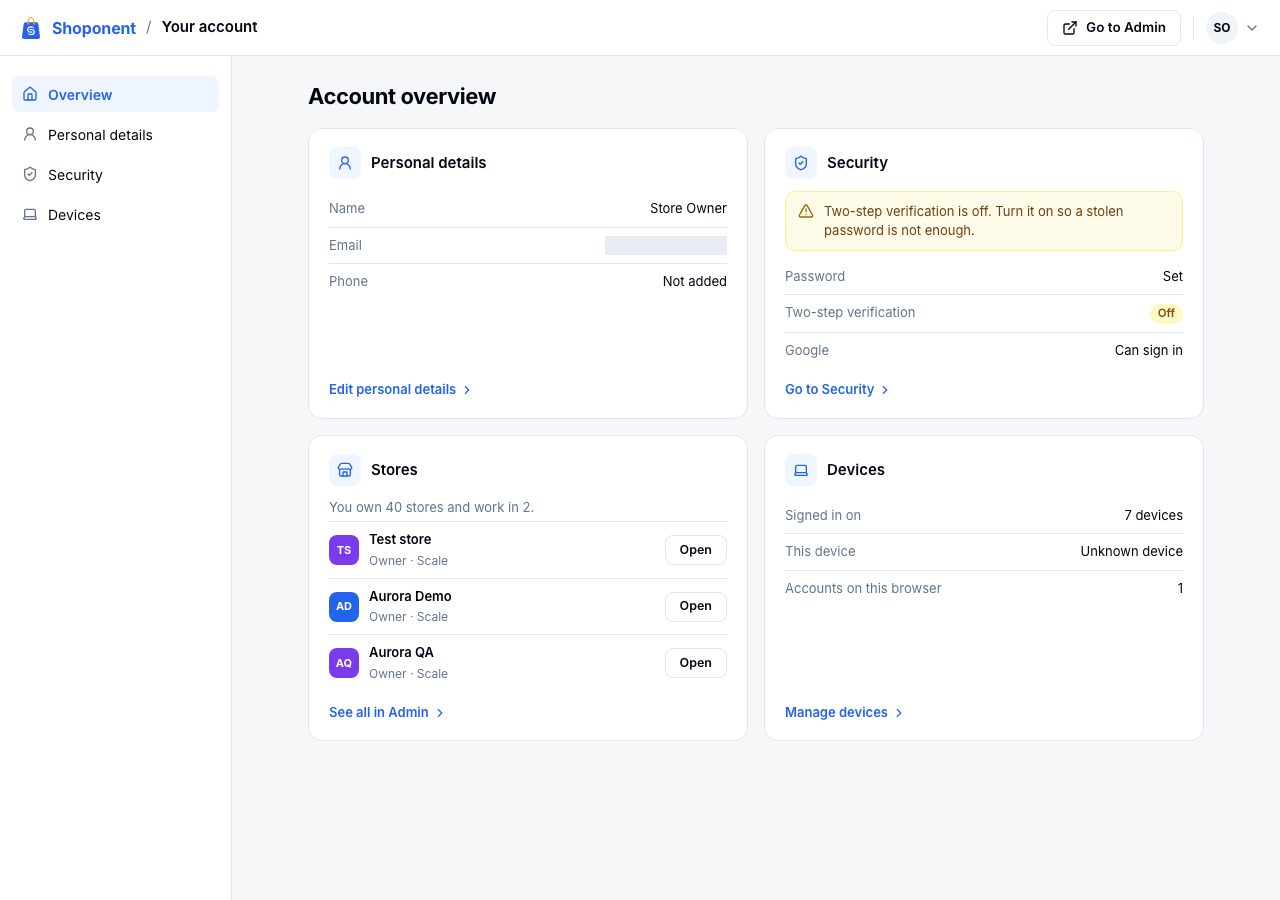Open the Aurora QA store

click(x=696, y=663)
